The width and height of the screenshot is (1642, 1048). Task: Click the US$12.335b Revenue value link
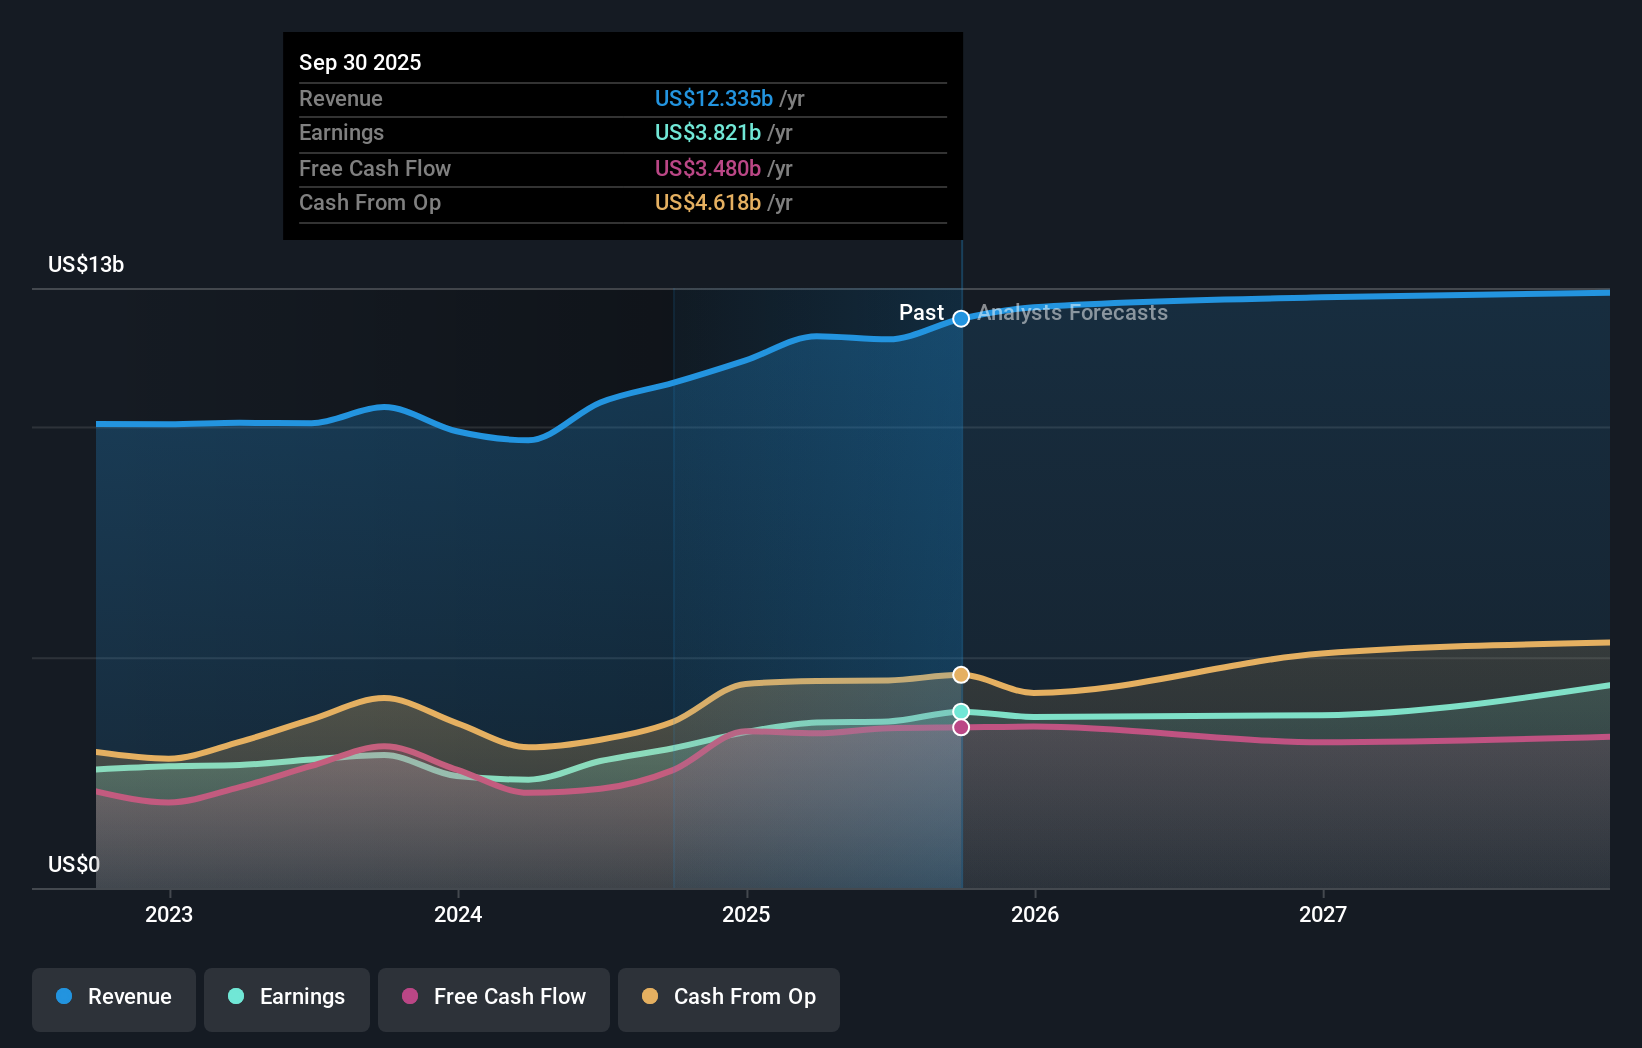click(713, 99)
